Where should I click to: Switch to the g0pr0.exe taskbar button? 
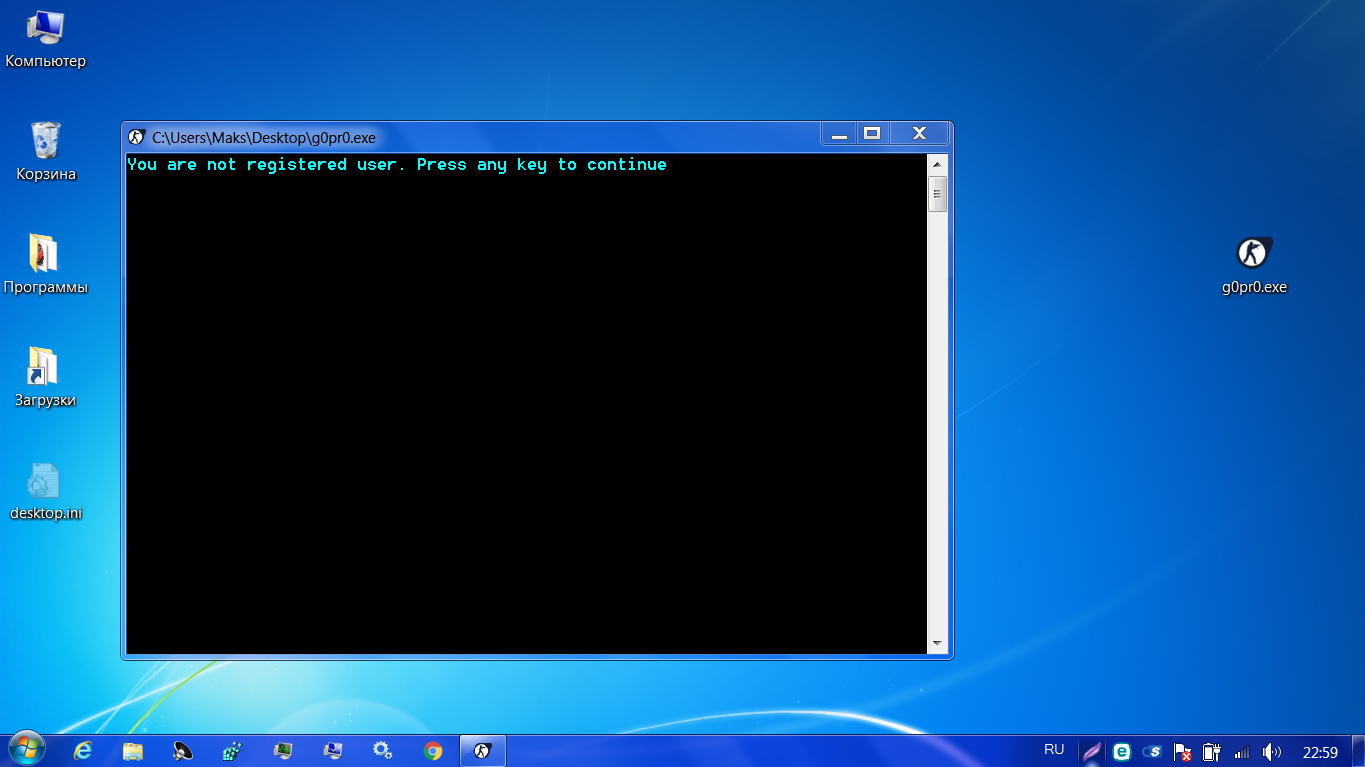click(483, 751)
